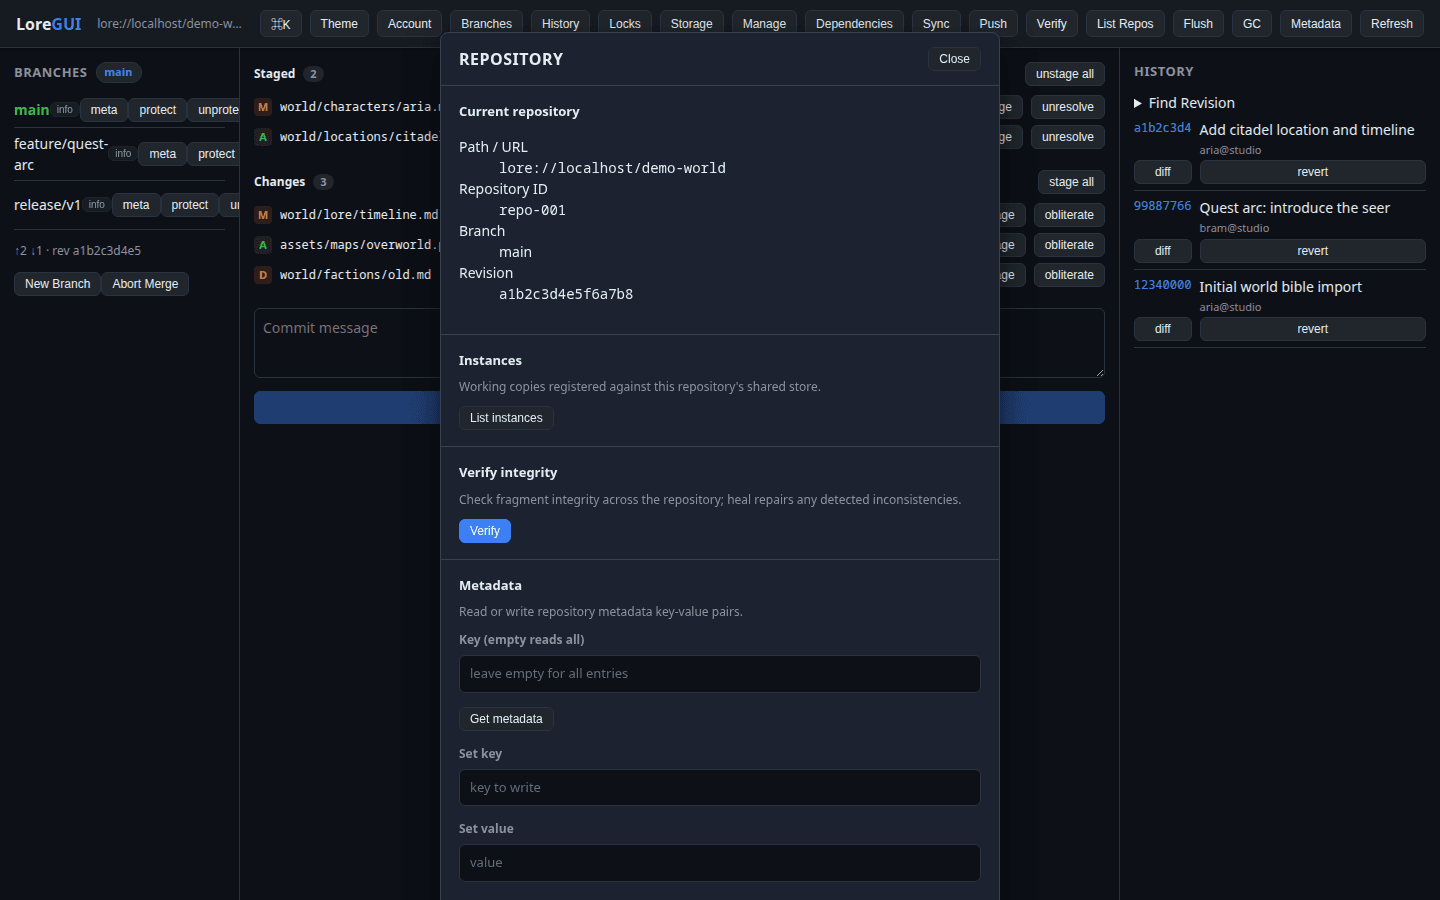Click the main badge beside BRANCHES header

(x=118, y=72)
